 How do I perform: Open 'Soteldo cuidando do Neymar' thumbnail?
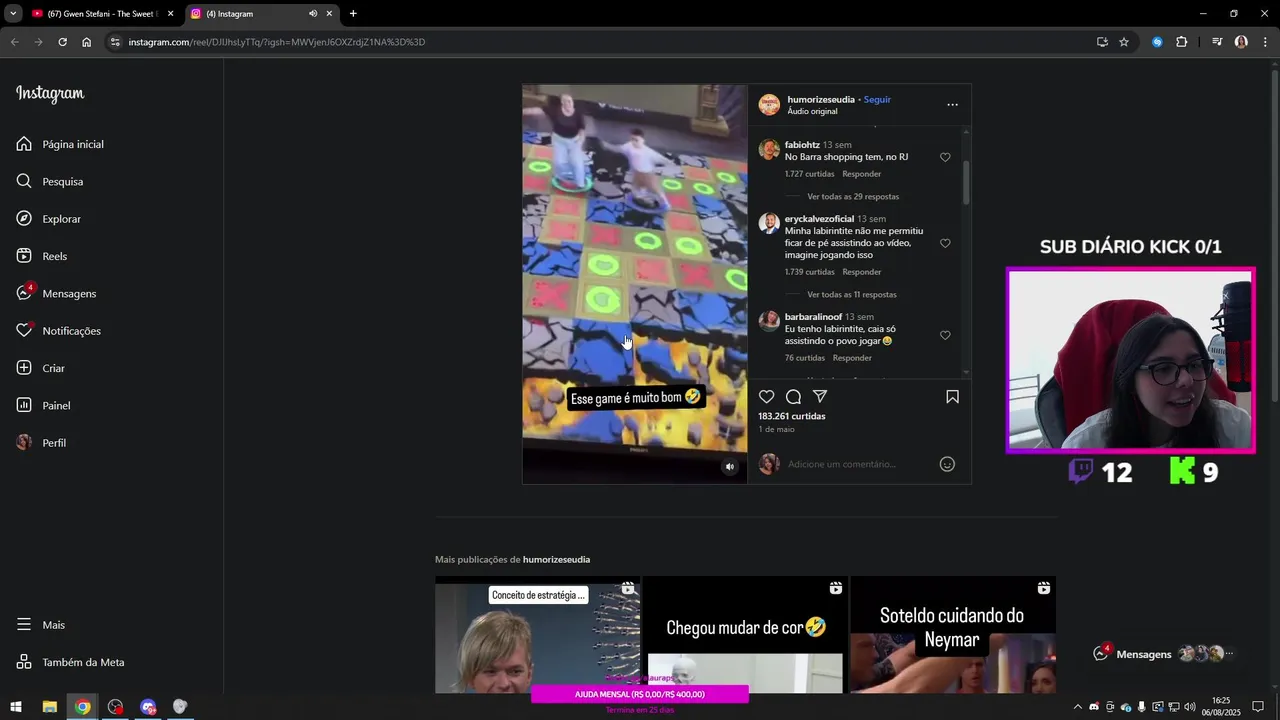point(952,635)
